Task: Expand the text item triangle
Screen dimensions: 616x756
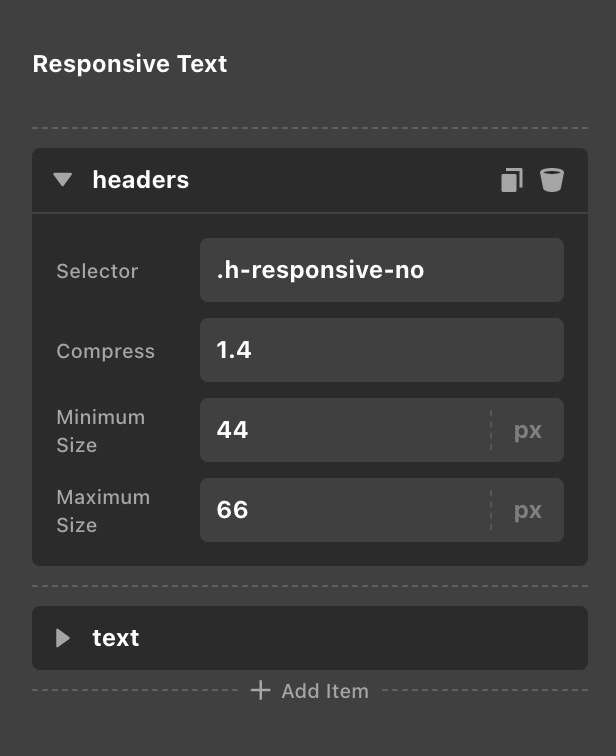Action: [63, 638]
